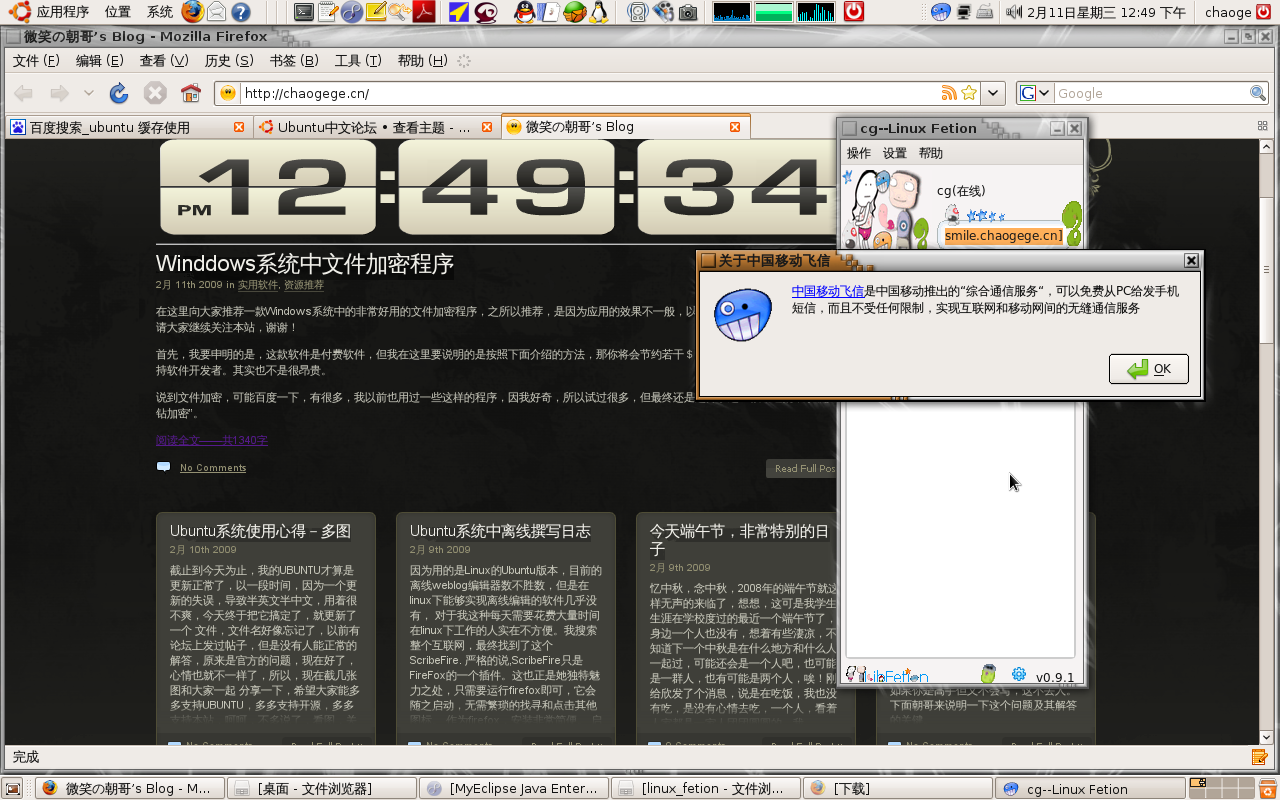This screenshot has width=1280, height=800.
Task: Open the back/forward history dropdown arrow
Action: coord(88,93)
